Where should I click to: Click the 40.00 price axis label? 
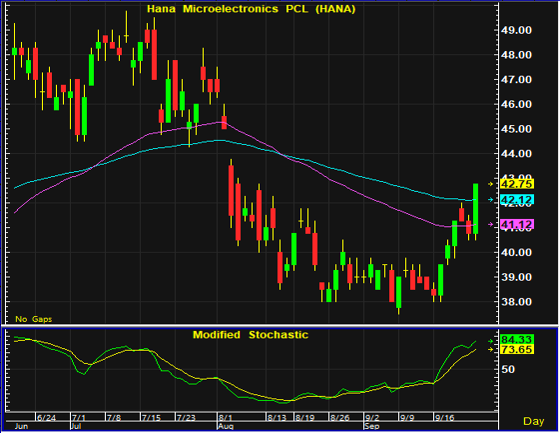(516, 253)
